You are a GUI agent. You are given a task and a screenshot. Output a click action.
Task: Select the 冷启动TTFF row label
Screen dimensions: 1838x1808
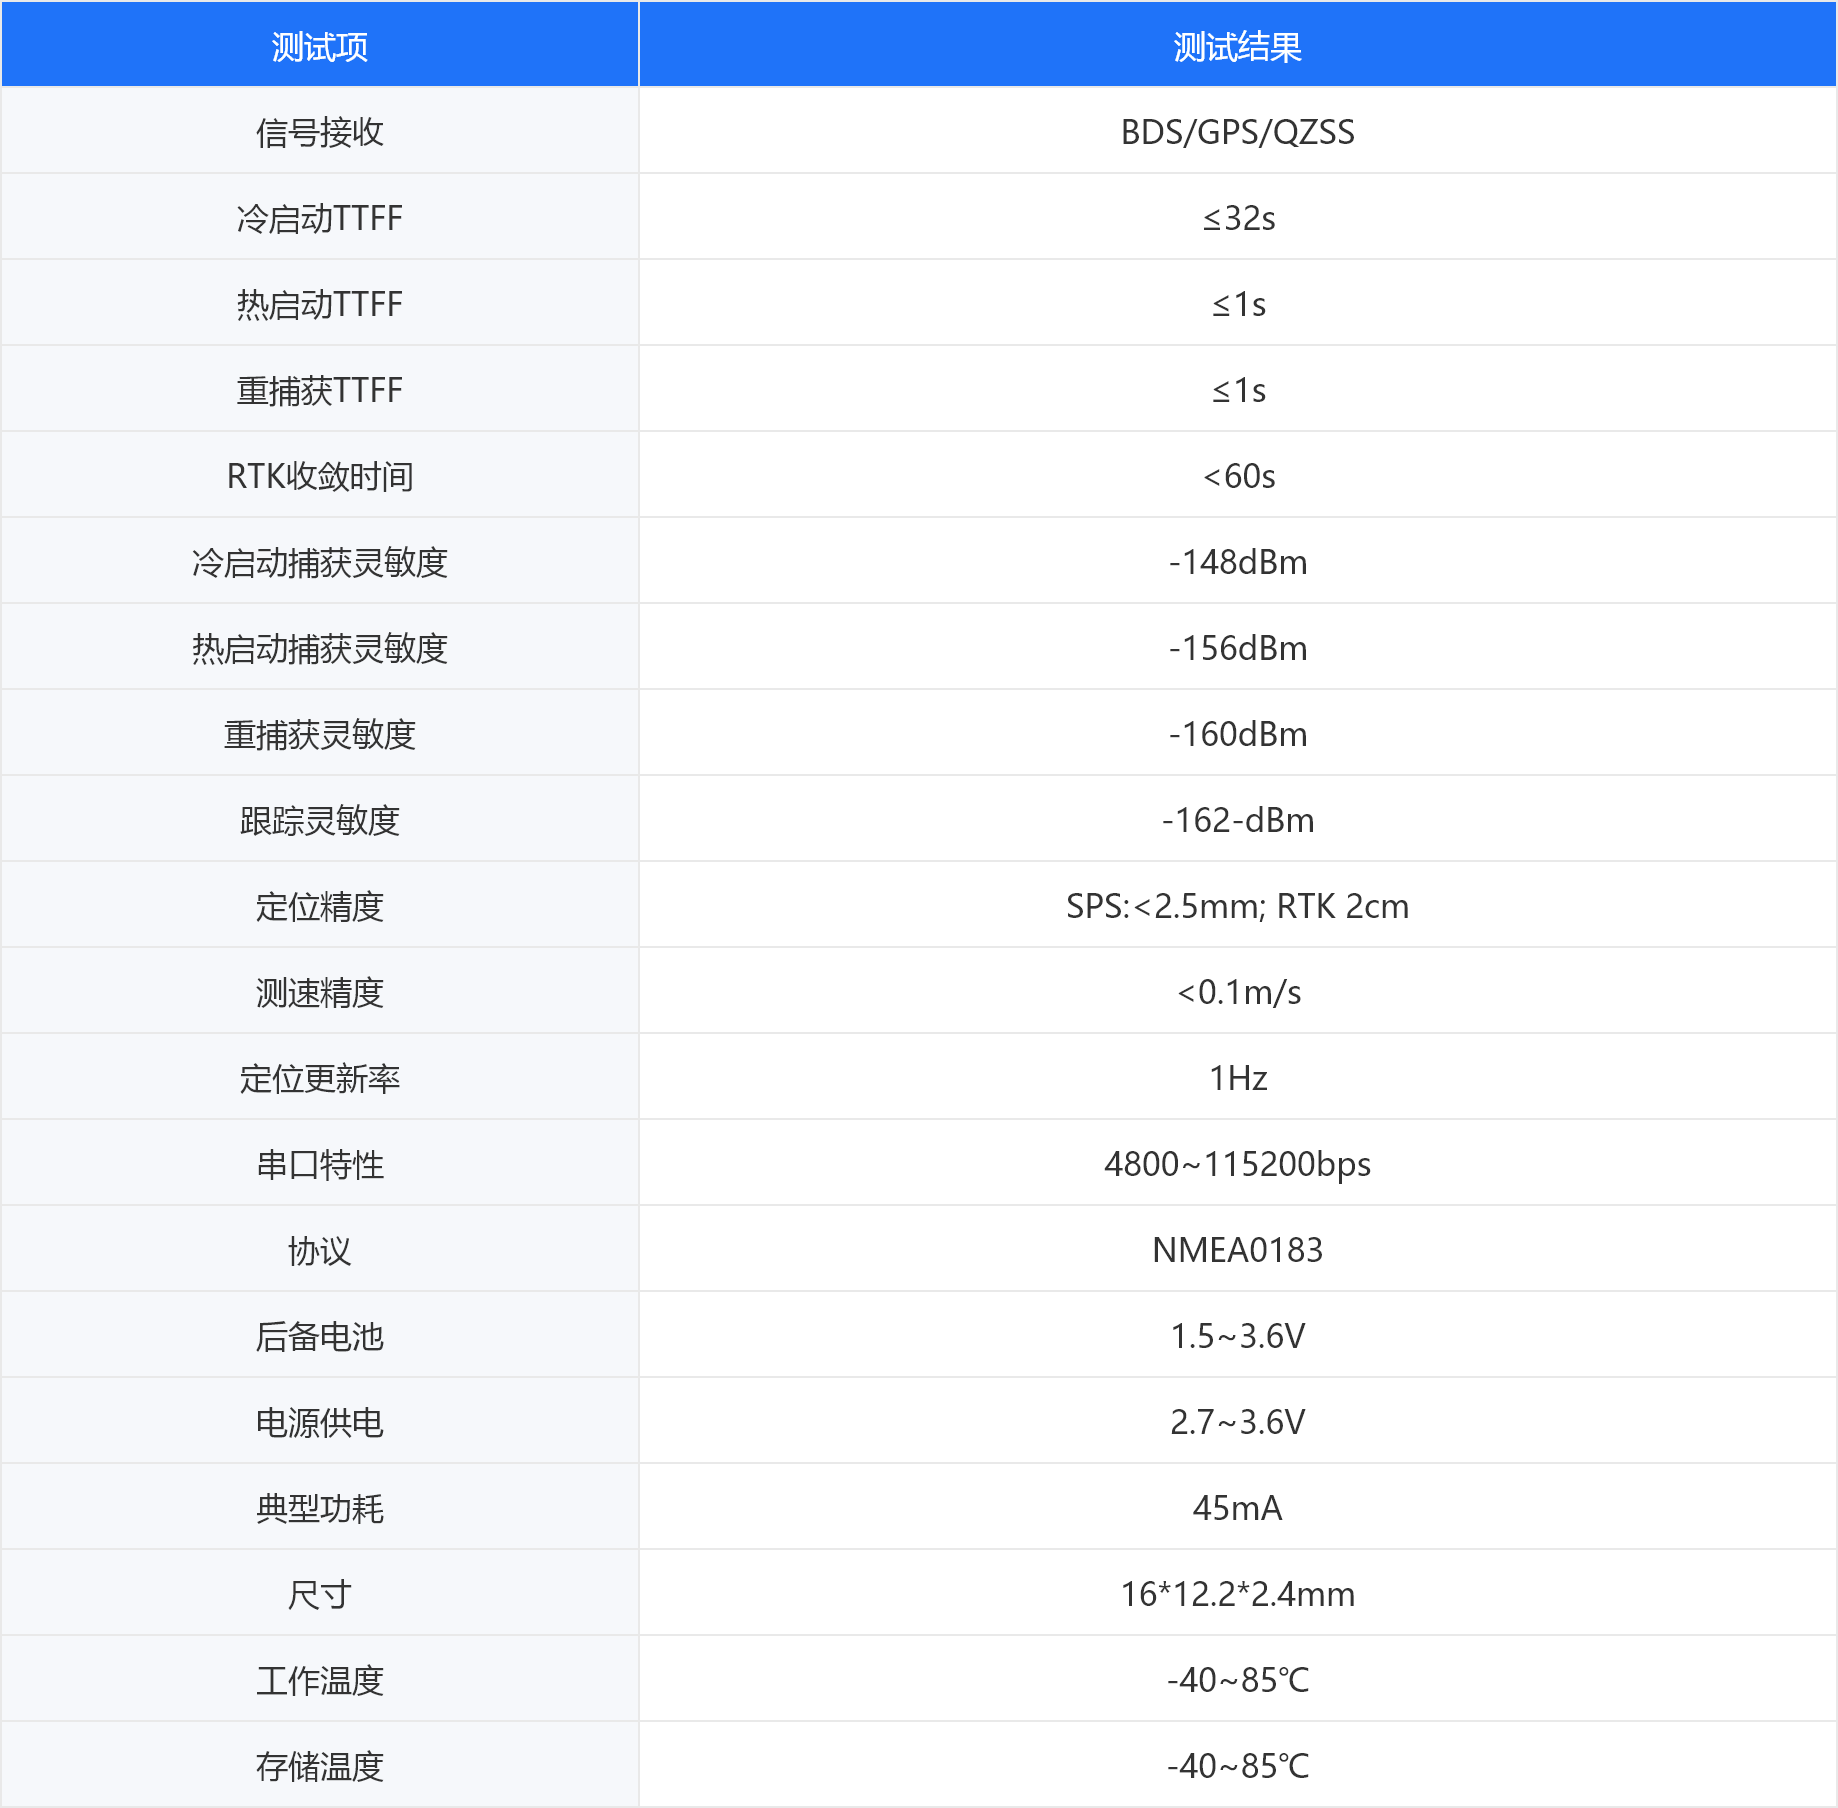tap(319, 218)
